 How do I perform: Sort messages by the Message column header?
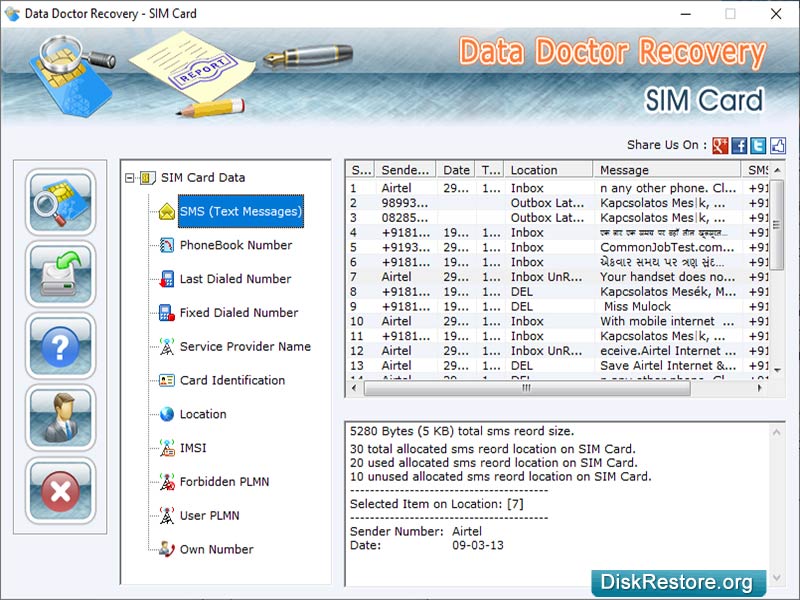click(630, 170)
